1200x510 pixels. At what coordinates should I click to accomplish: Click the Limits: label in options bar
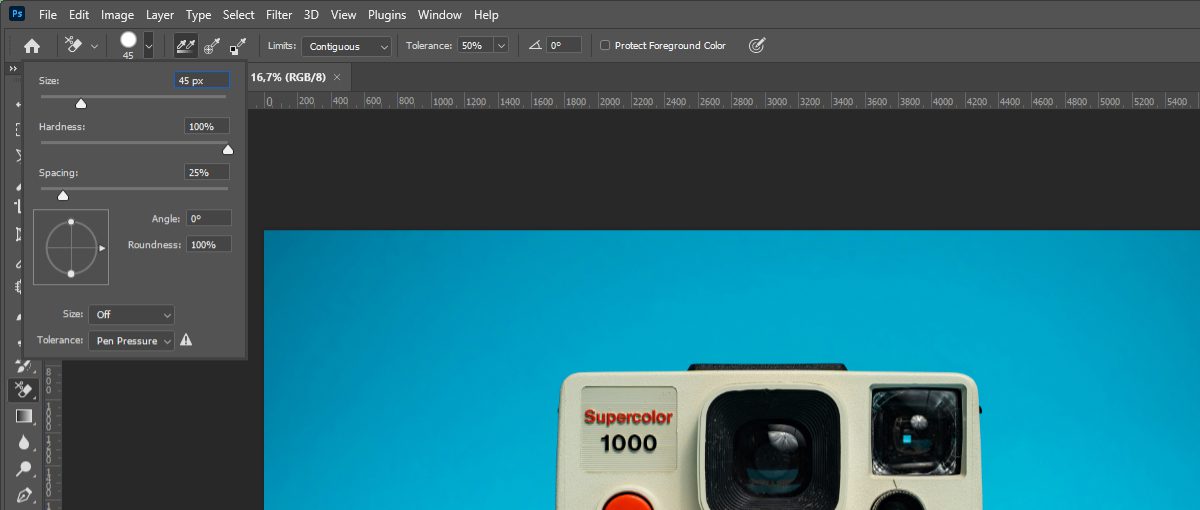(282, 46)
